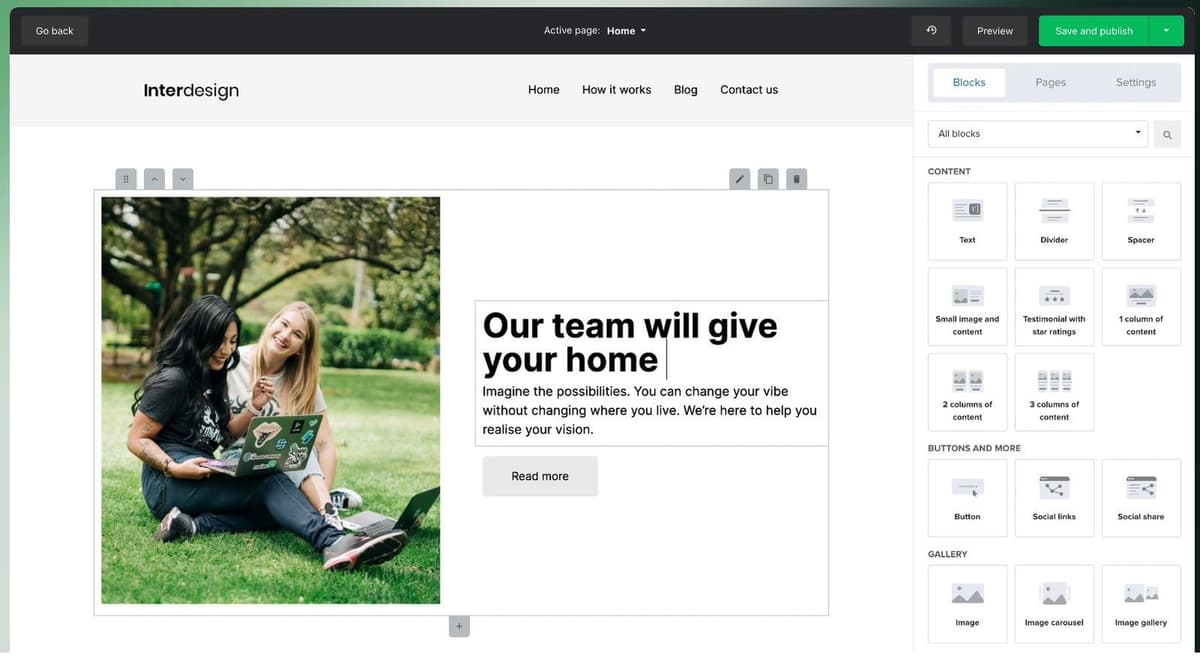Click the Read more button
This screenshot has height=656, width=1200.
pyautogui.click(x=540, y=476)
